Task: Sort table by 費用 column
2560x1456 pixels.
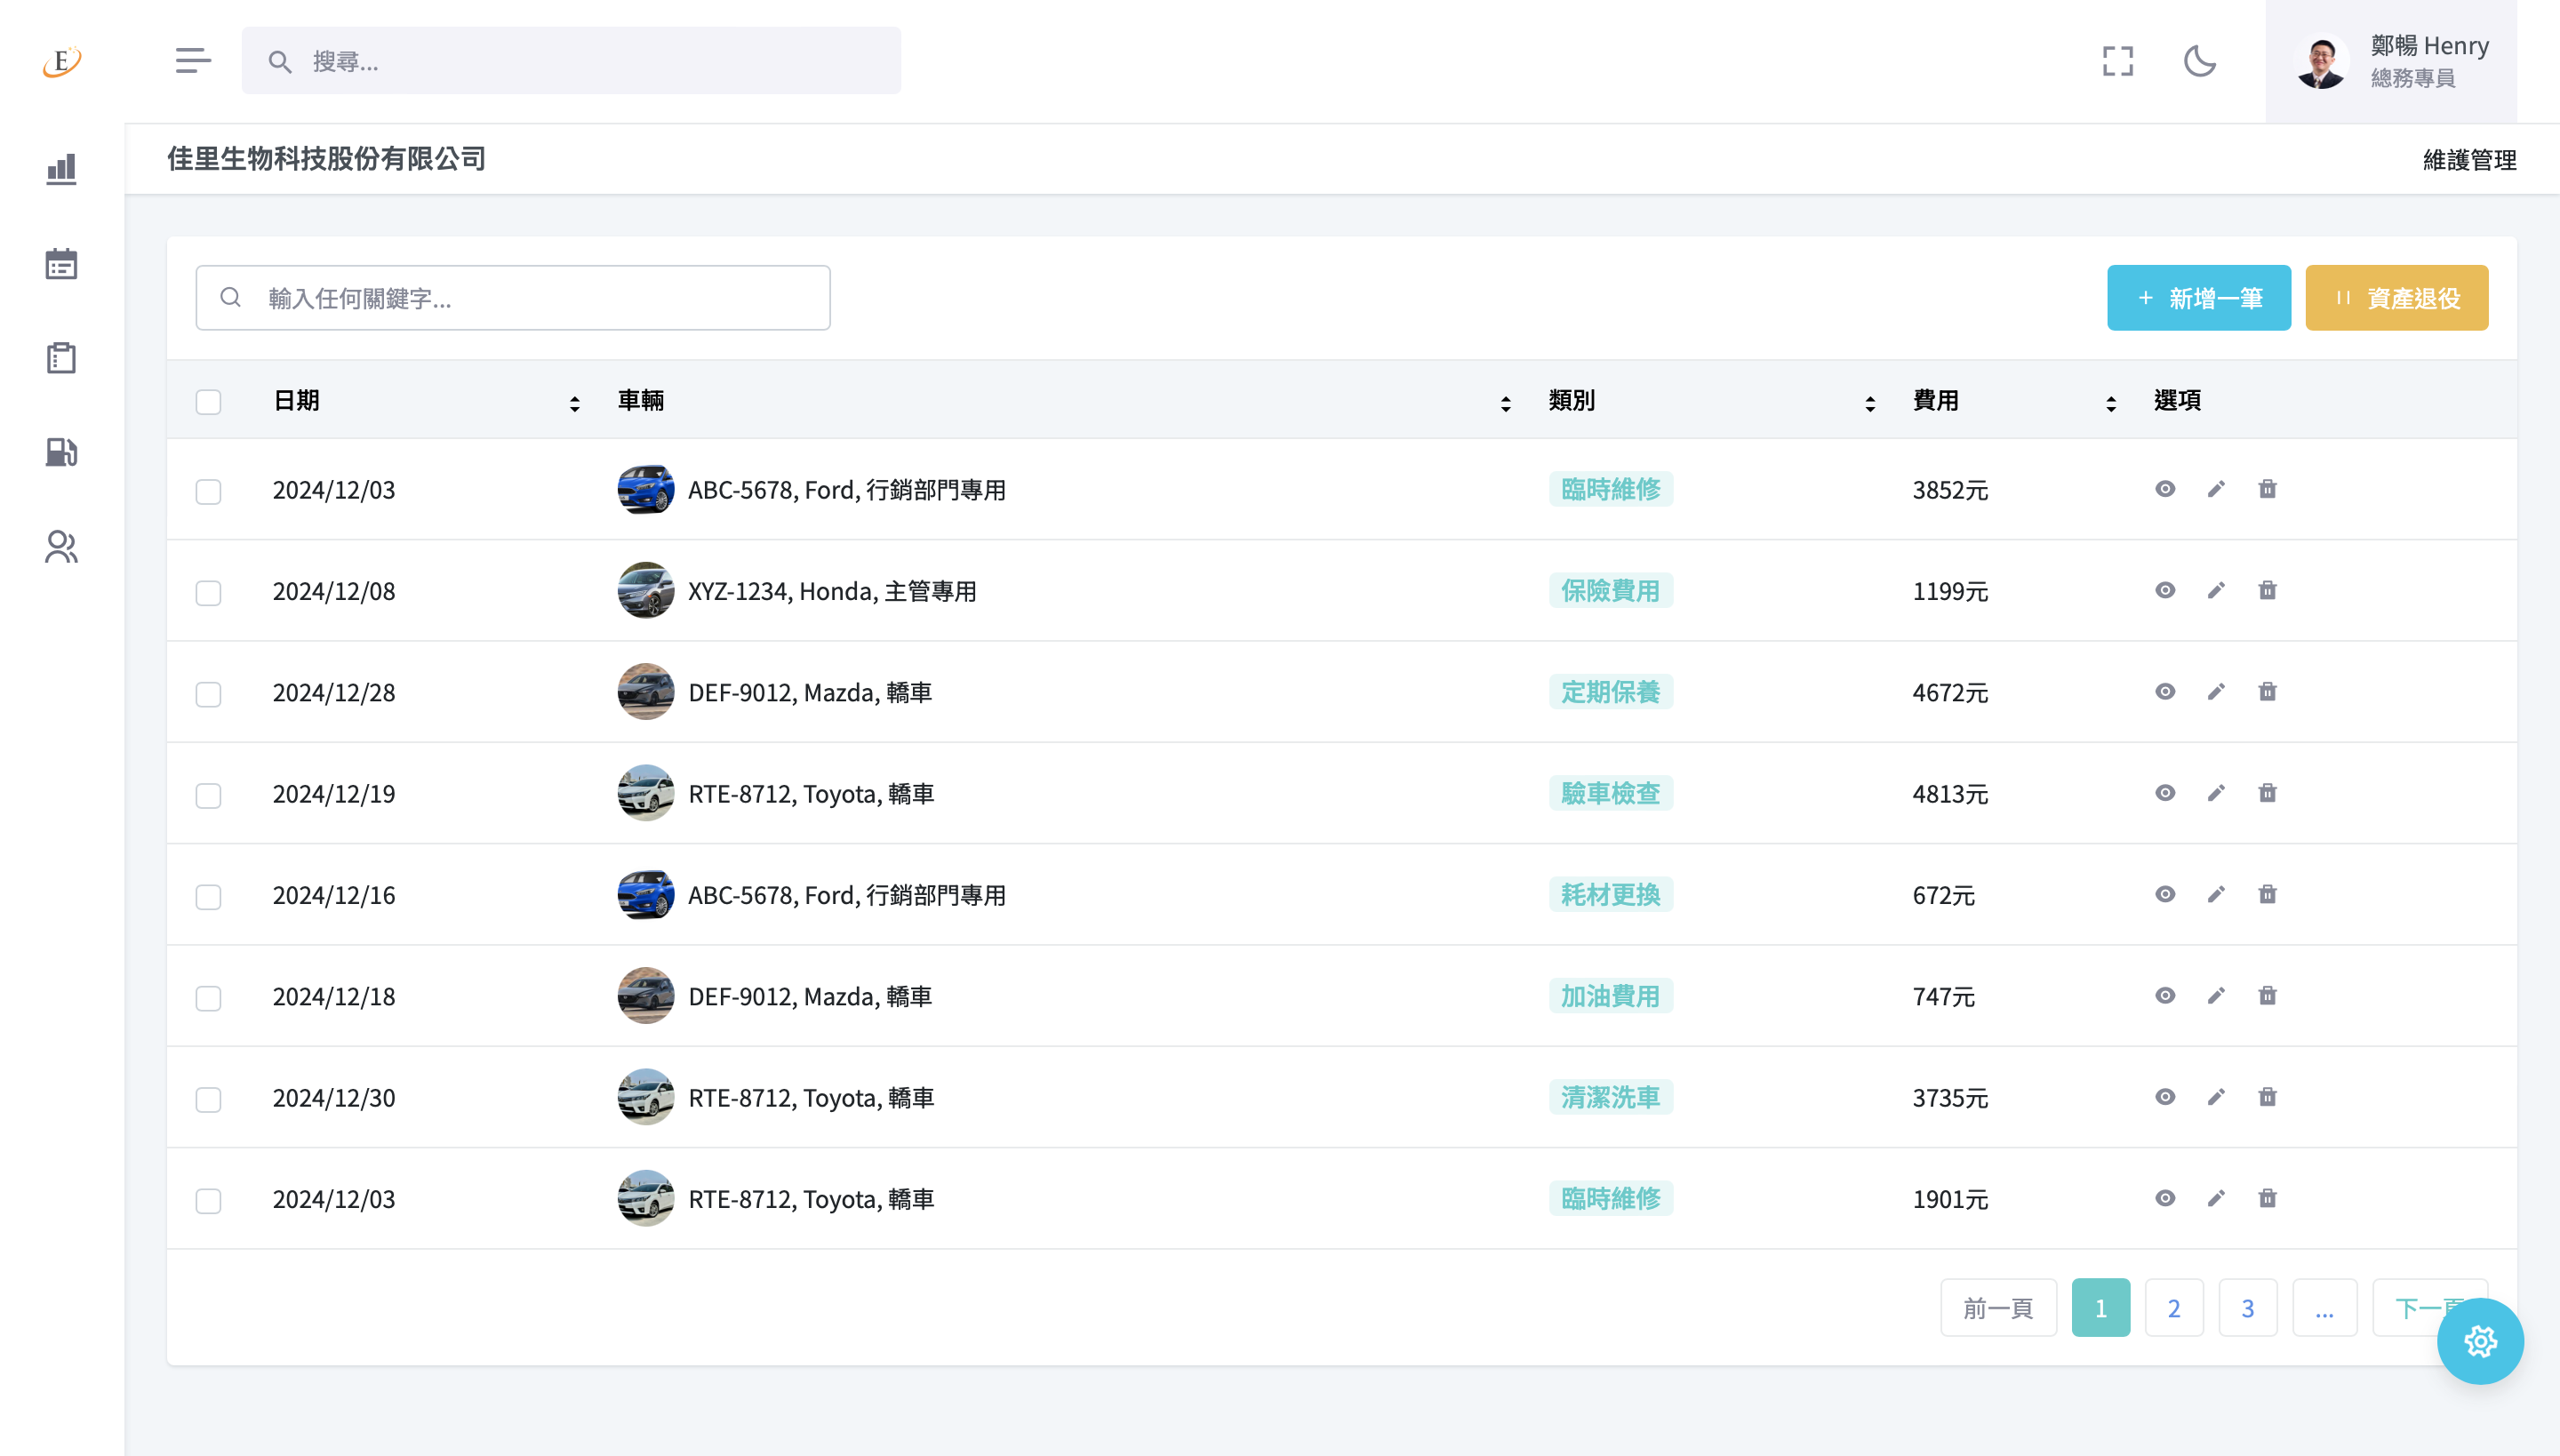Action: pos(2111,403)
